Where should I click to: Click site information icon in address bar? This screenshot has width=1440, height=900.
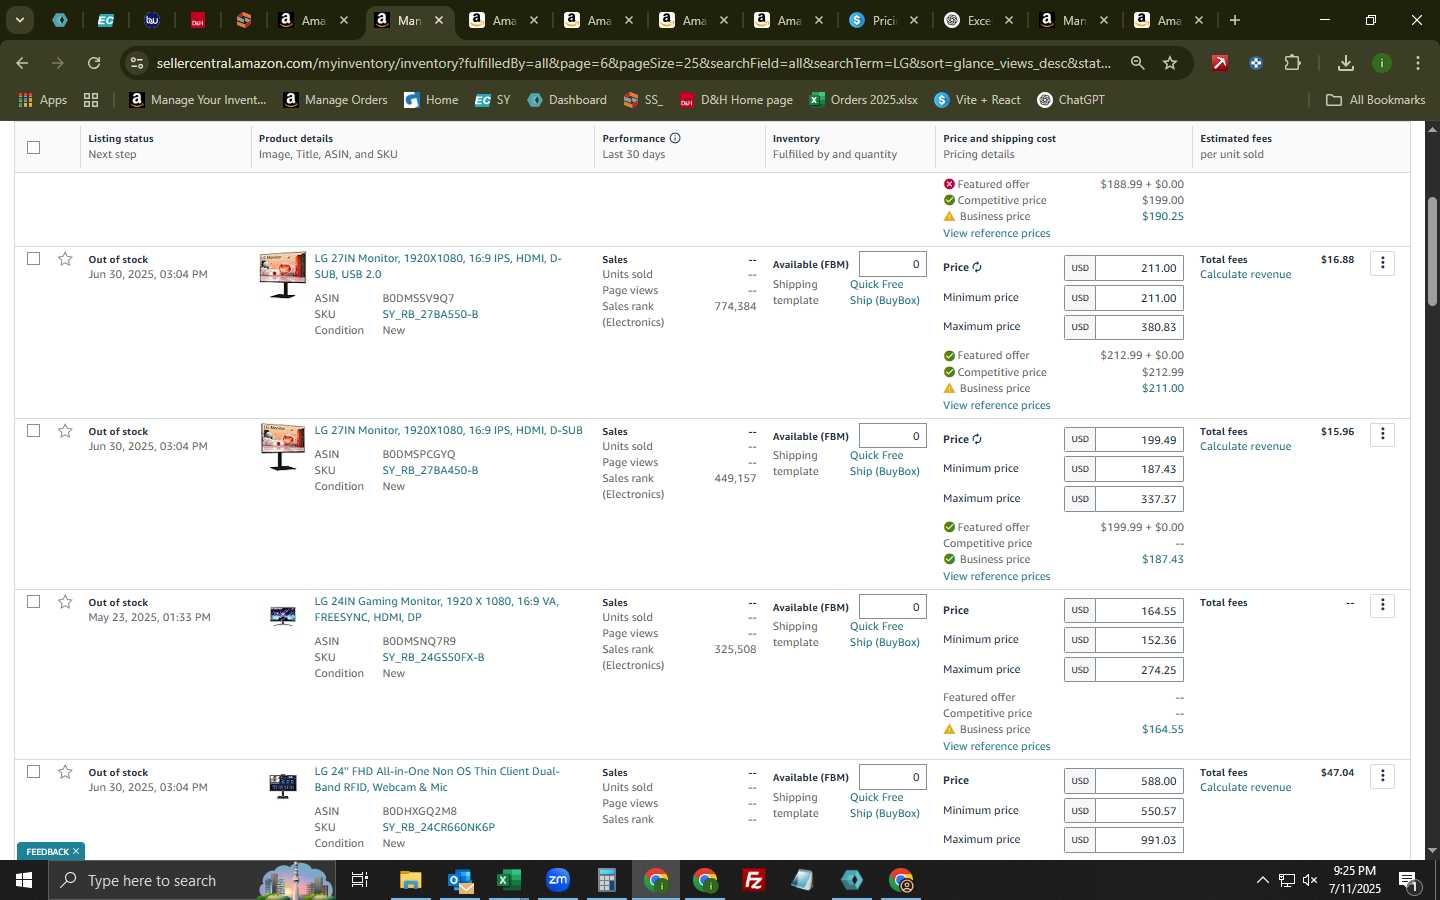click(x=137, y=63)
